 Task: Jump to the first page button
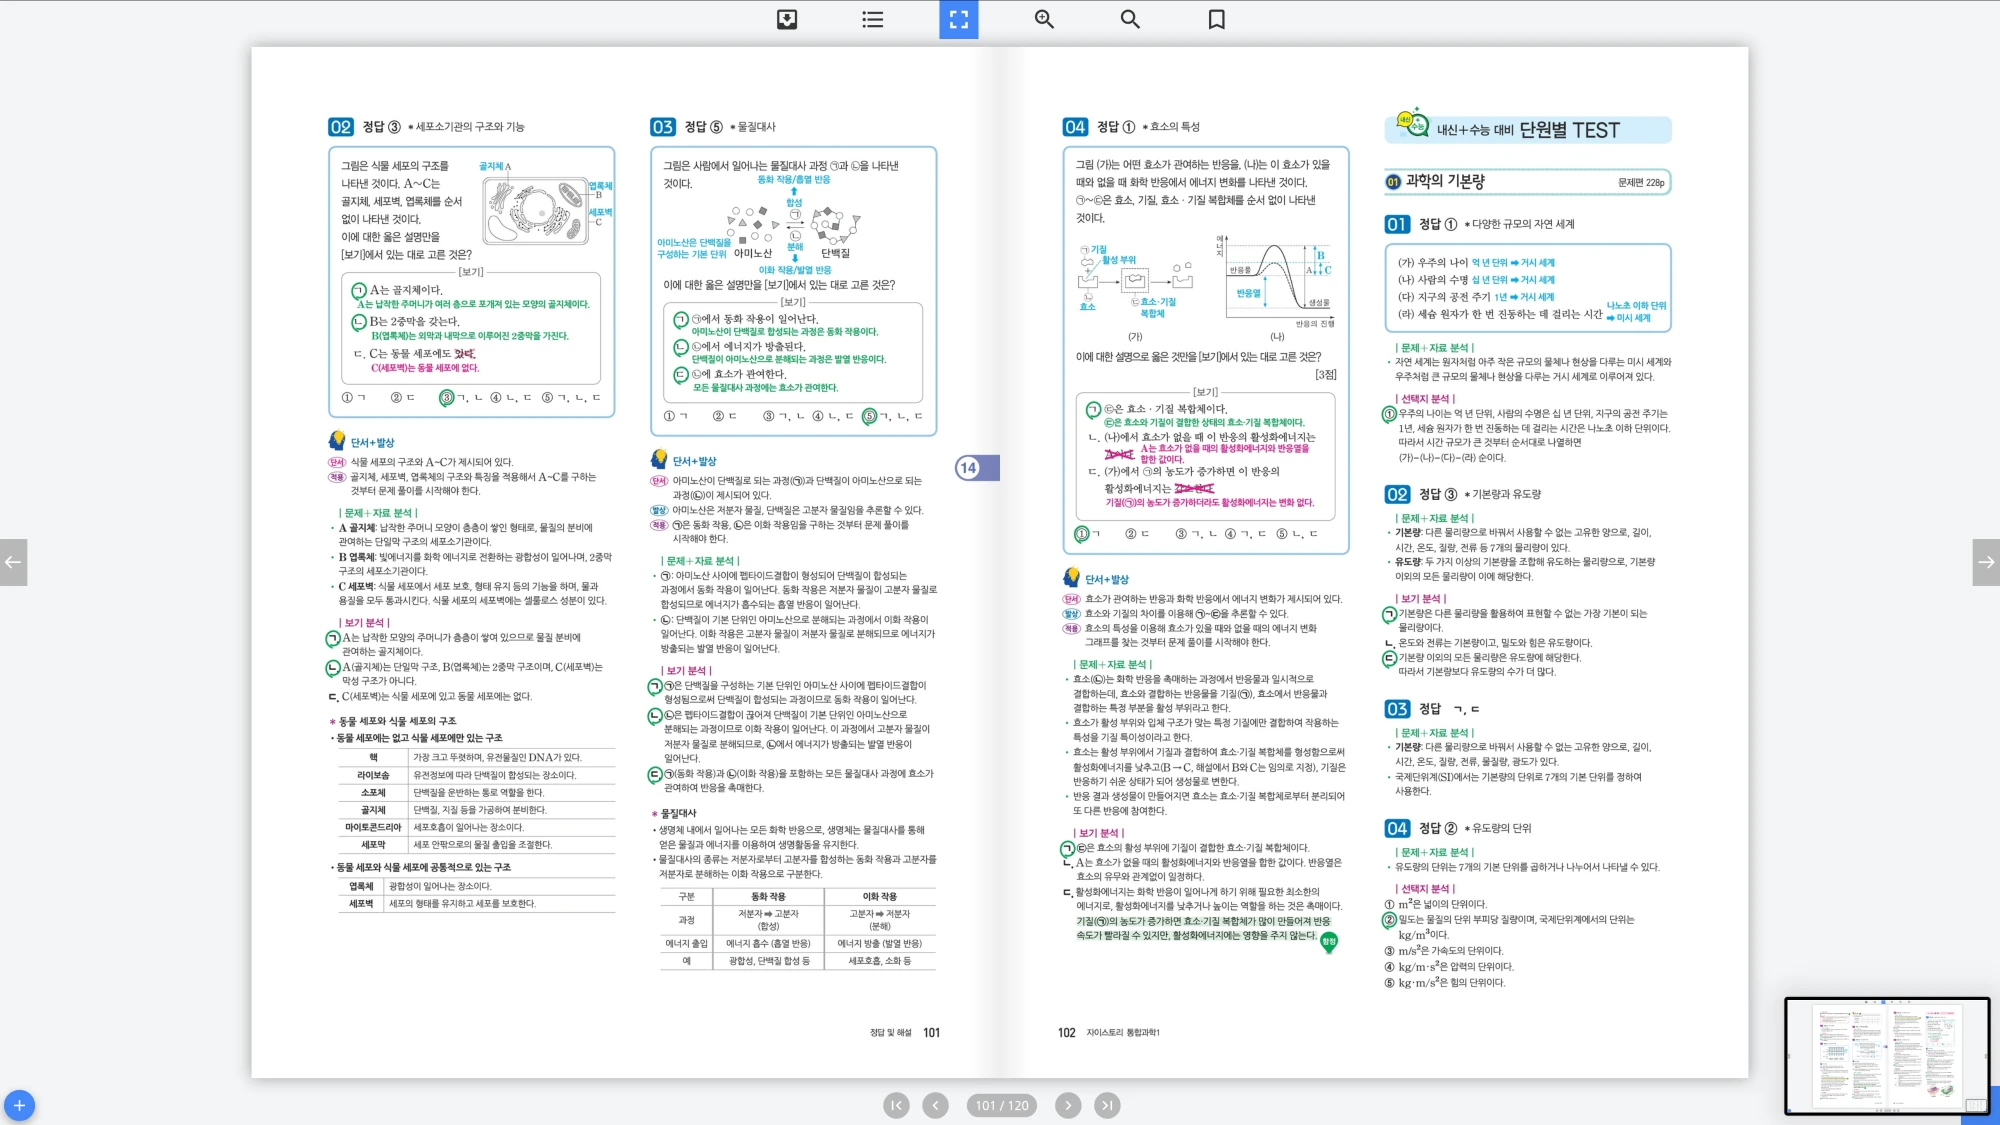[x=896, y=1105]
